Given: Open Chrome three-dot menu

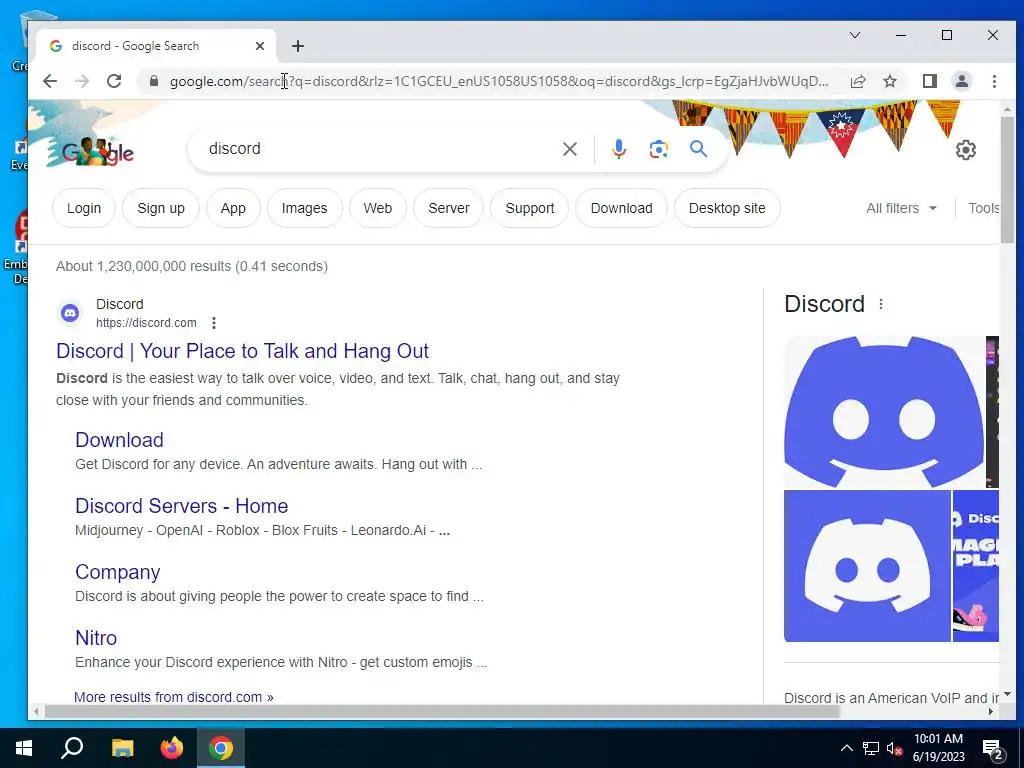Looking at the screenshot, I should pos(994,81).
